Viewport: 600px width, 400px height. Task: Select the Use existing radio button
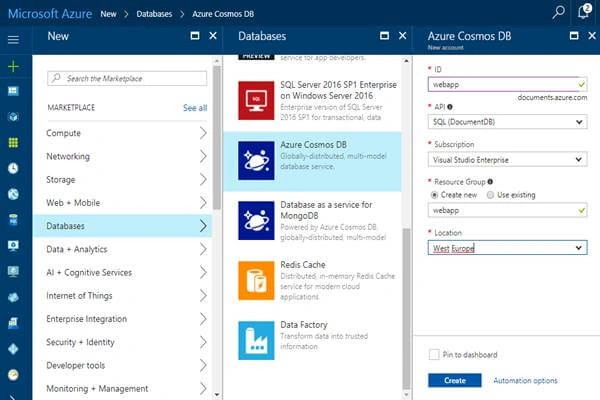(x=490, y=195)
